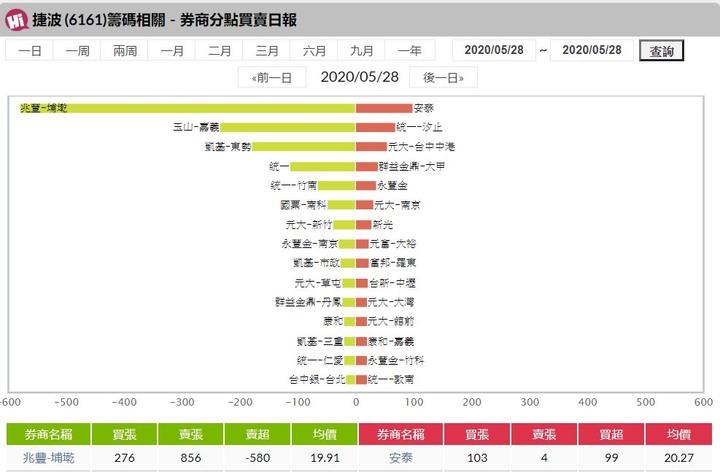Click the 台中銀-台北 chart label
Viewport: 720px width, 472px height.
317,379
